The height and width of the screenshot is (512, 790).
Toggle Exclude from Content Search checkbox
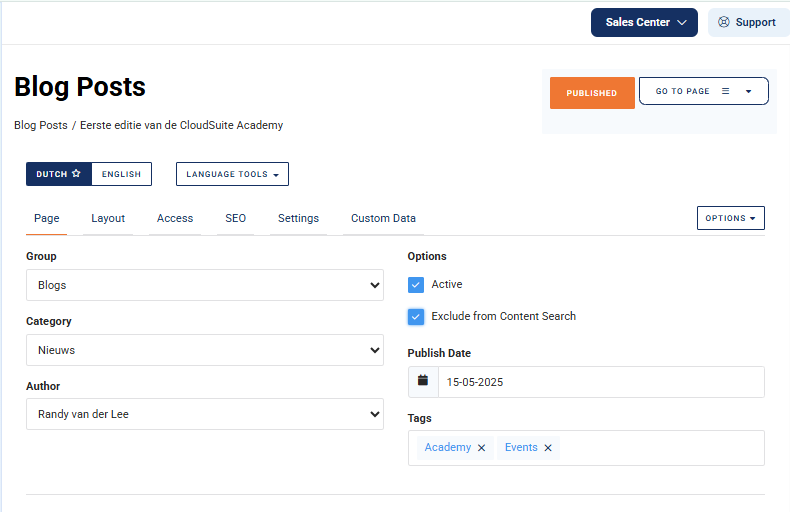[x=416, y=316]
